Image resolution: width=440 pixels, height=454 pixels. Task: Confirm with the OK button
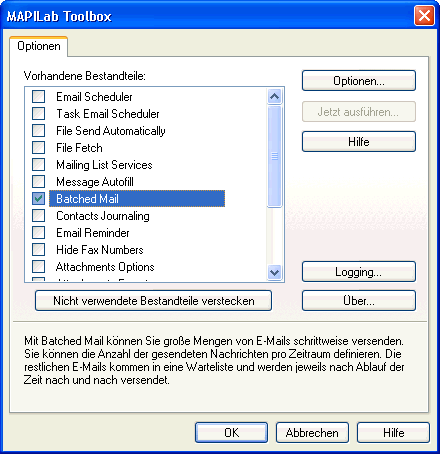click(x=231, y=433)
